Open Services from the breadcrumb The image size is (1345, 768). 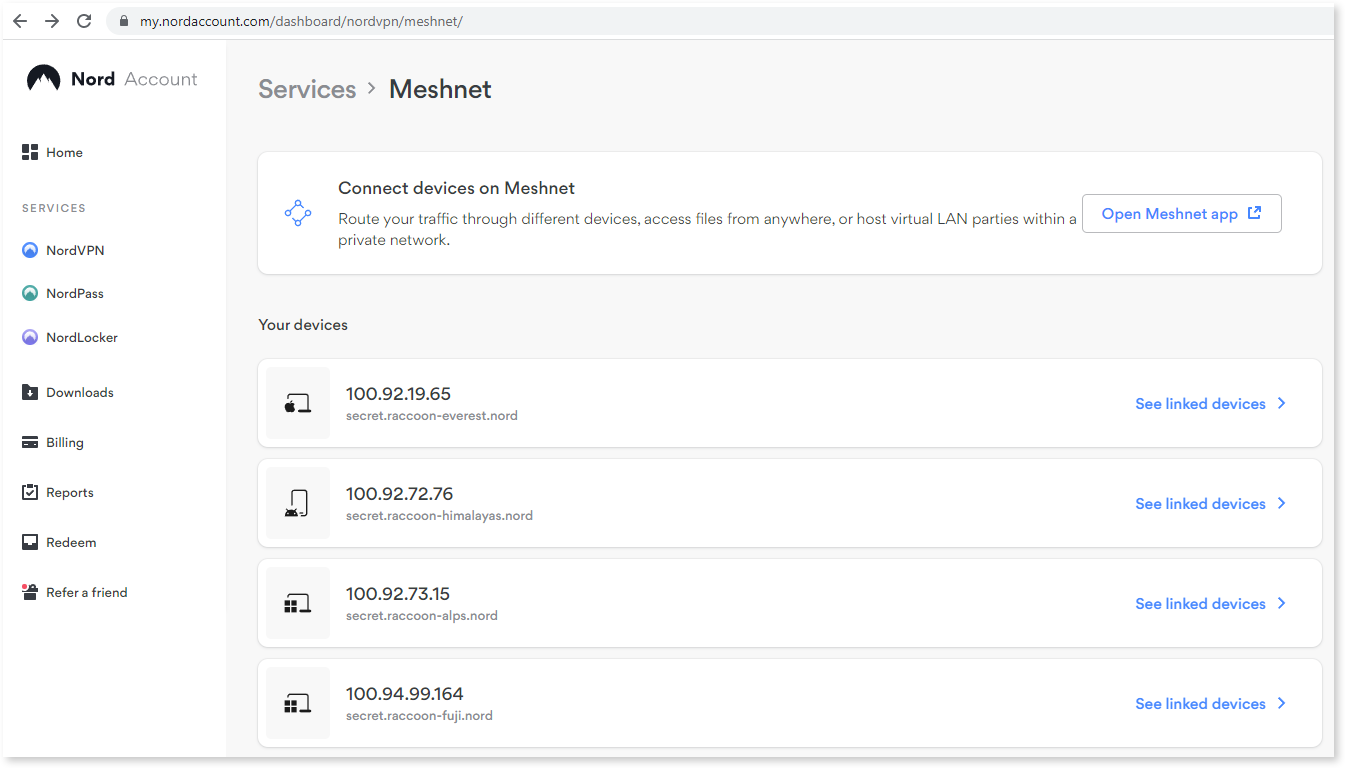[307, 89]
